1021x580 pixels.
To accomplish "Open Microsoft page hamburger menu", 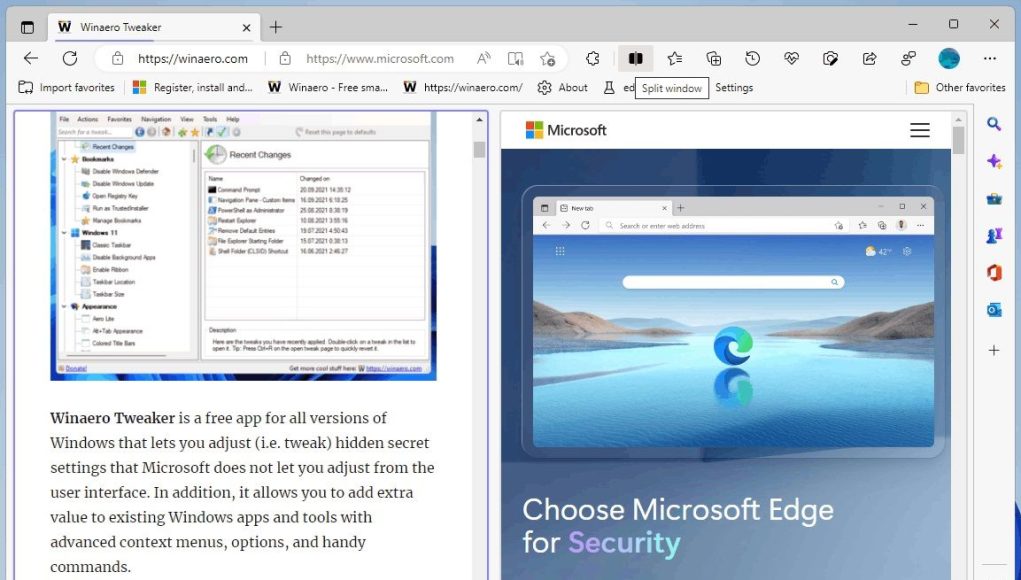I will point(919,130).
